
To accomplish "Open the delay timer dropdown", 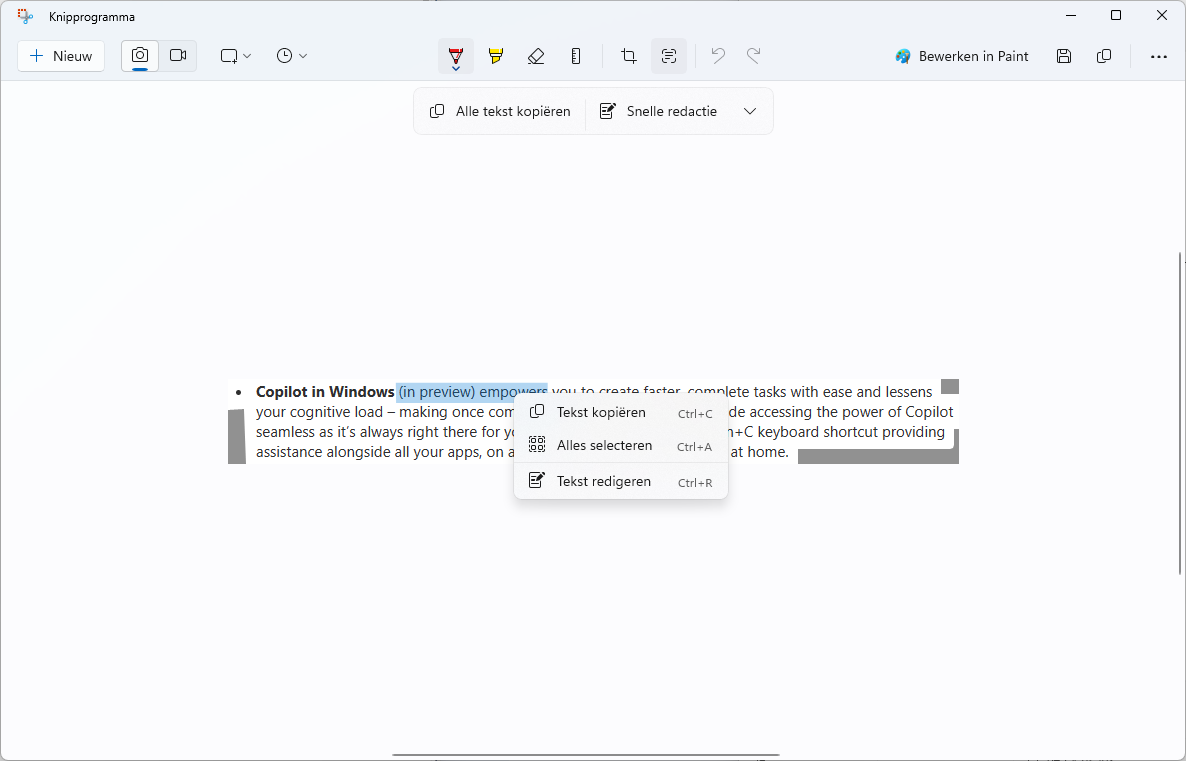I will tap(291, 56).
